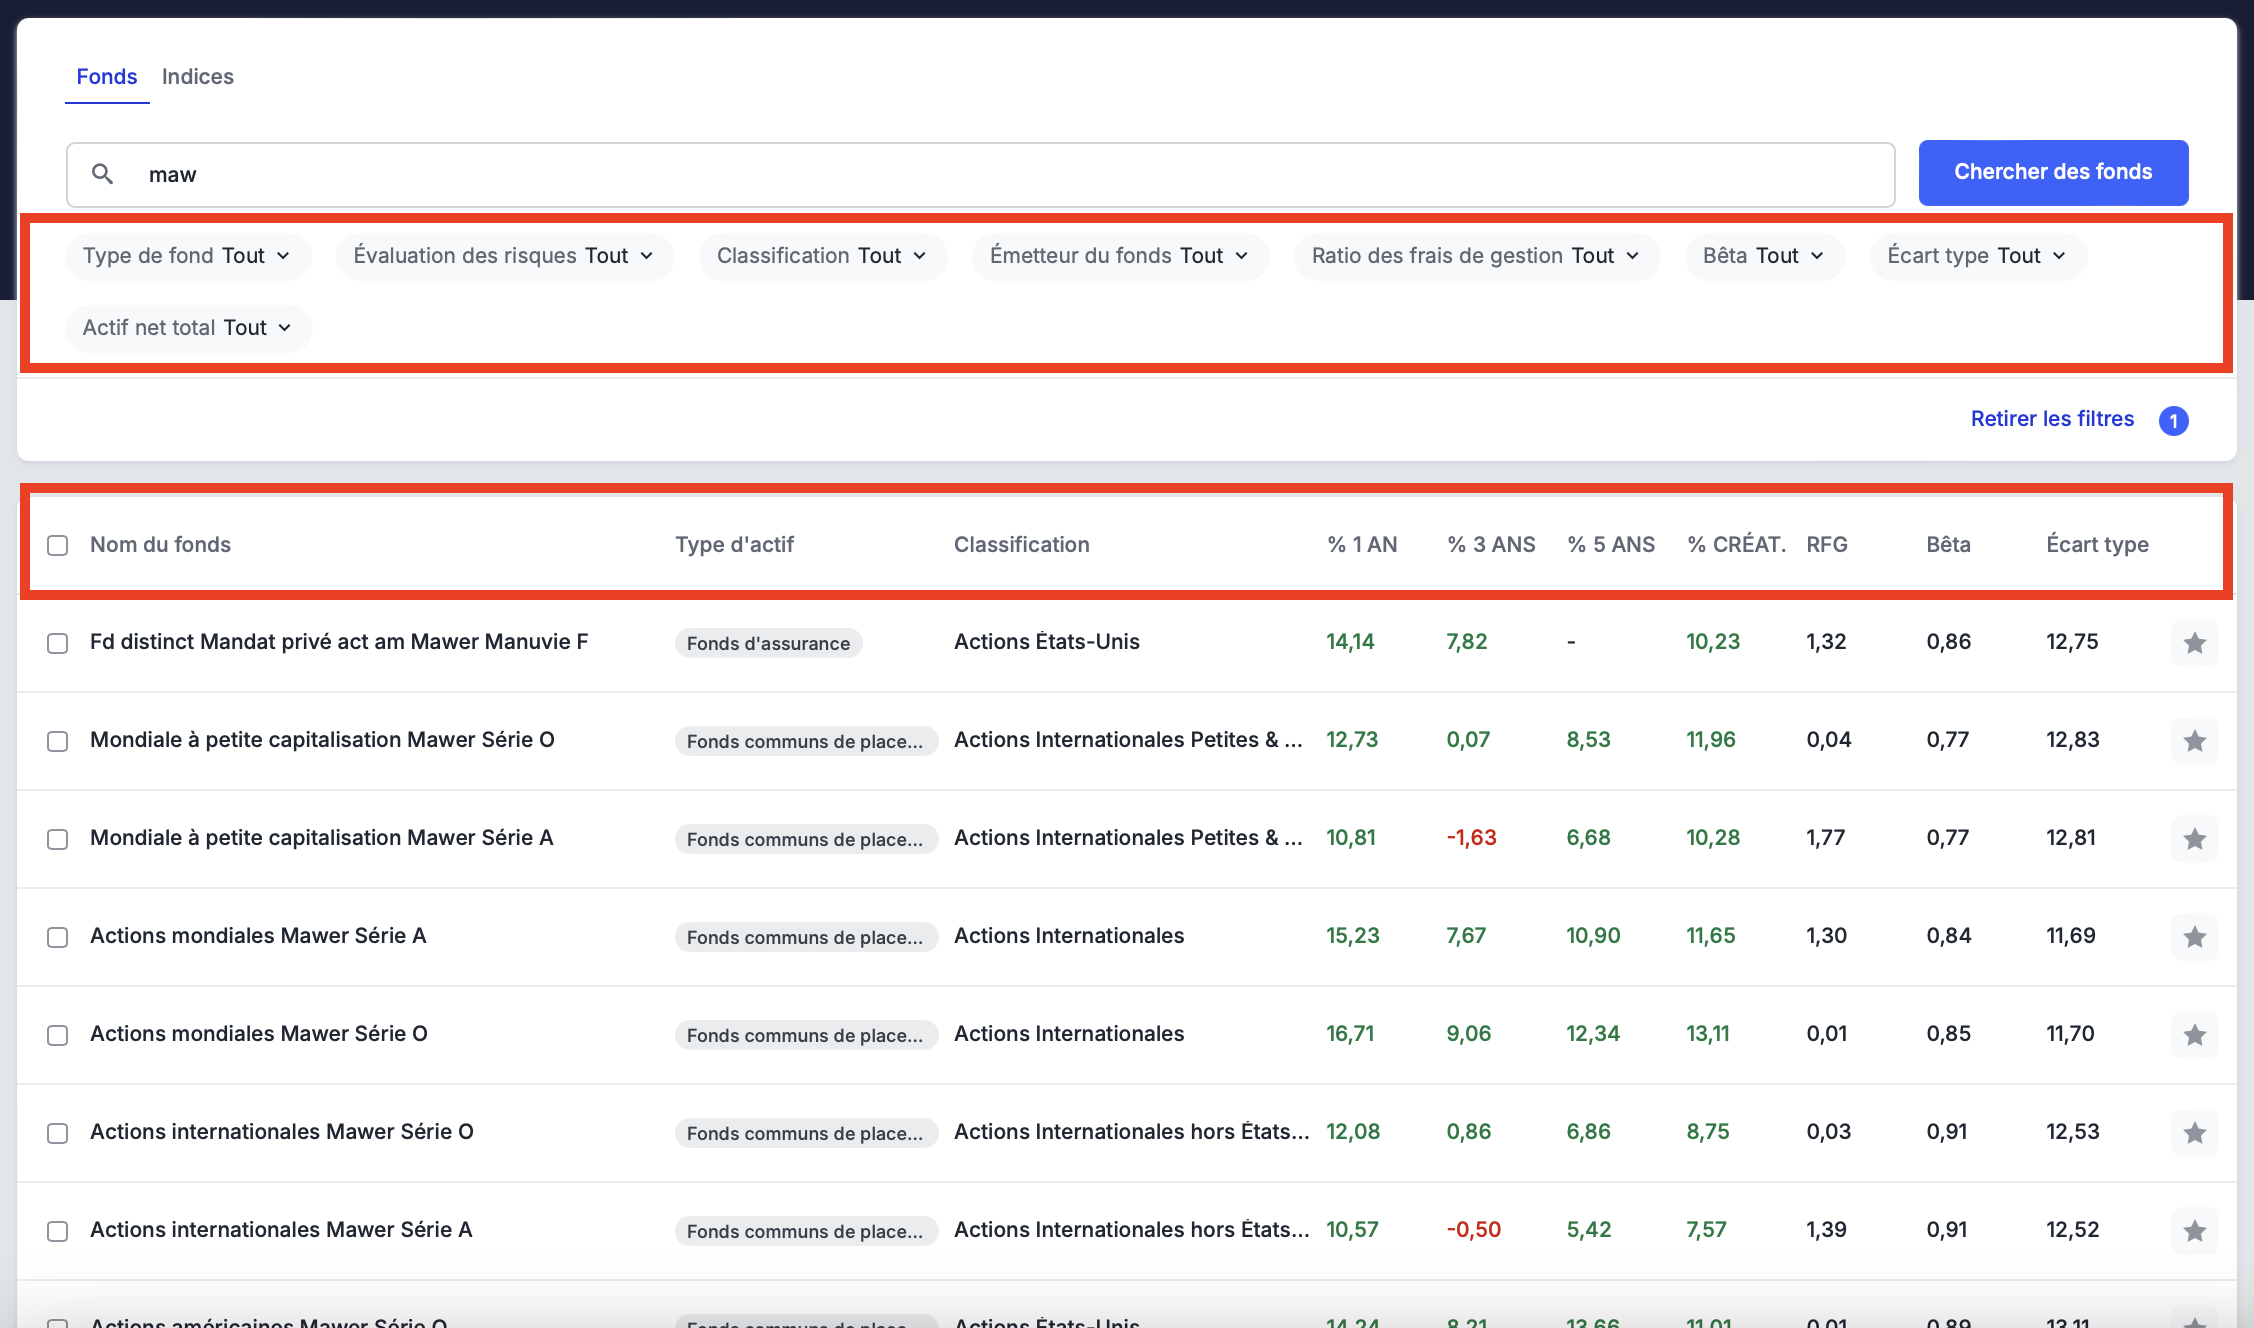
Task: Select Actions mondiales Mawer Série A checkbox
Action: pyautogui.click(x=58, y=937)
